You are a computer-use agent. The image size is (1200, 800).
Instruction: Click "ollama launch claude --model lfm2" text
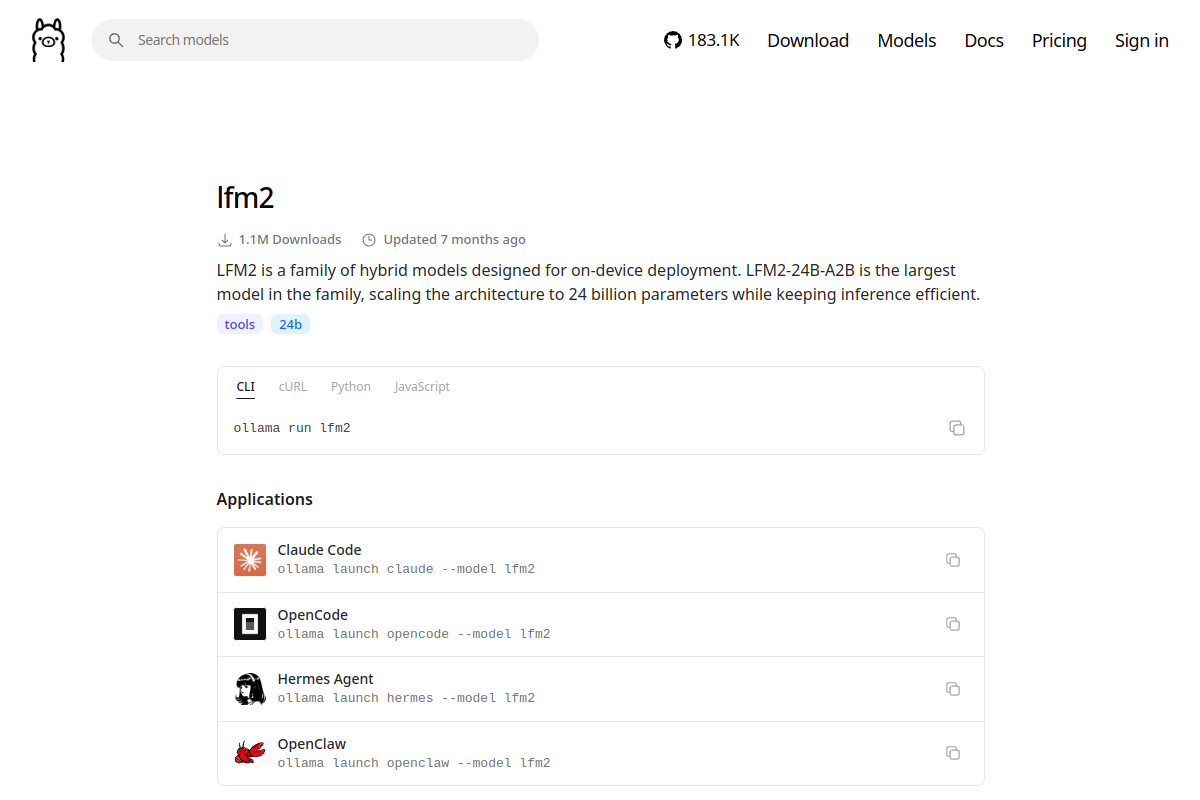[406, 569]
